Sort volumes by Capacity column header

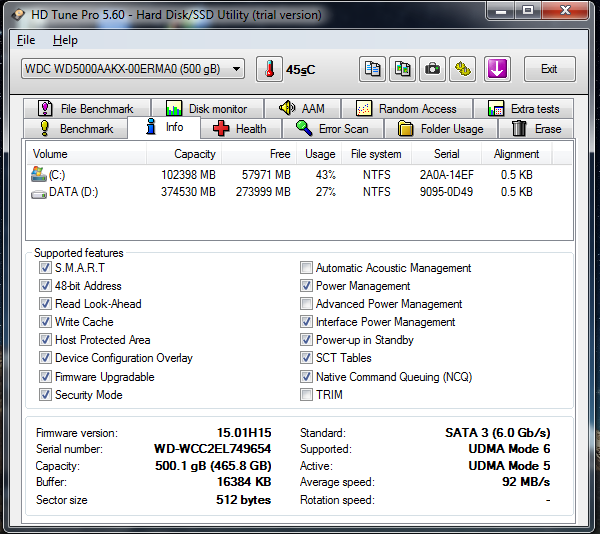pos(194,154)
